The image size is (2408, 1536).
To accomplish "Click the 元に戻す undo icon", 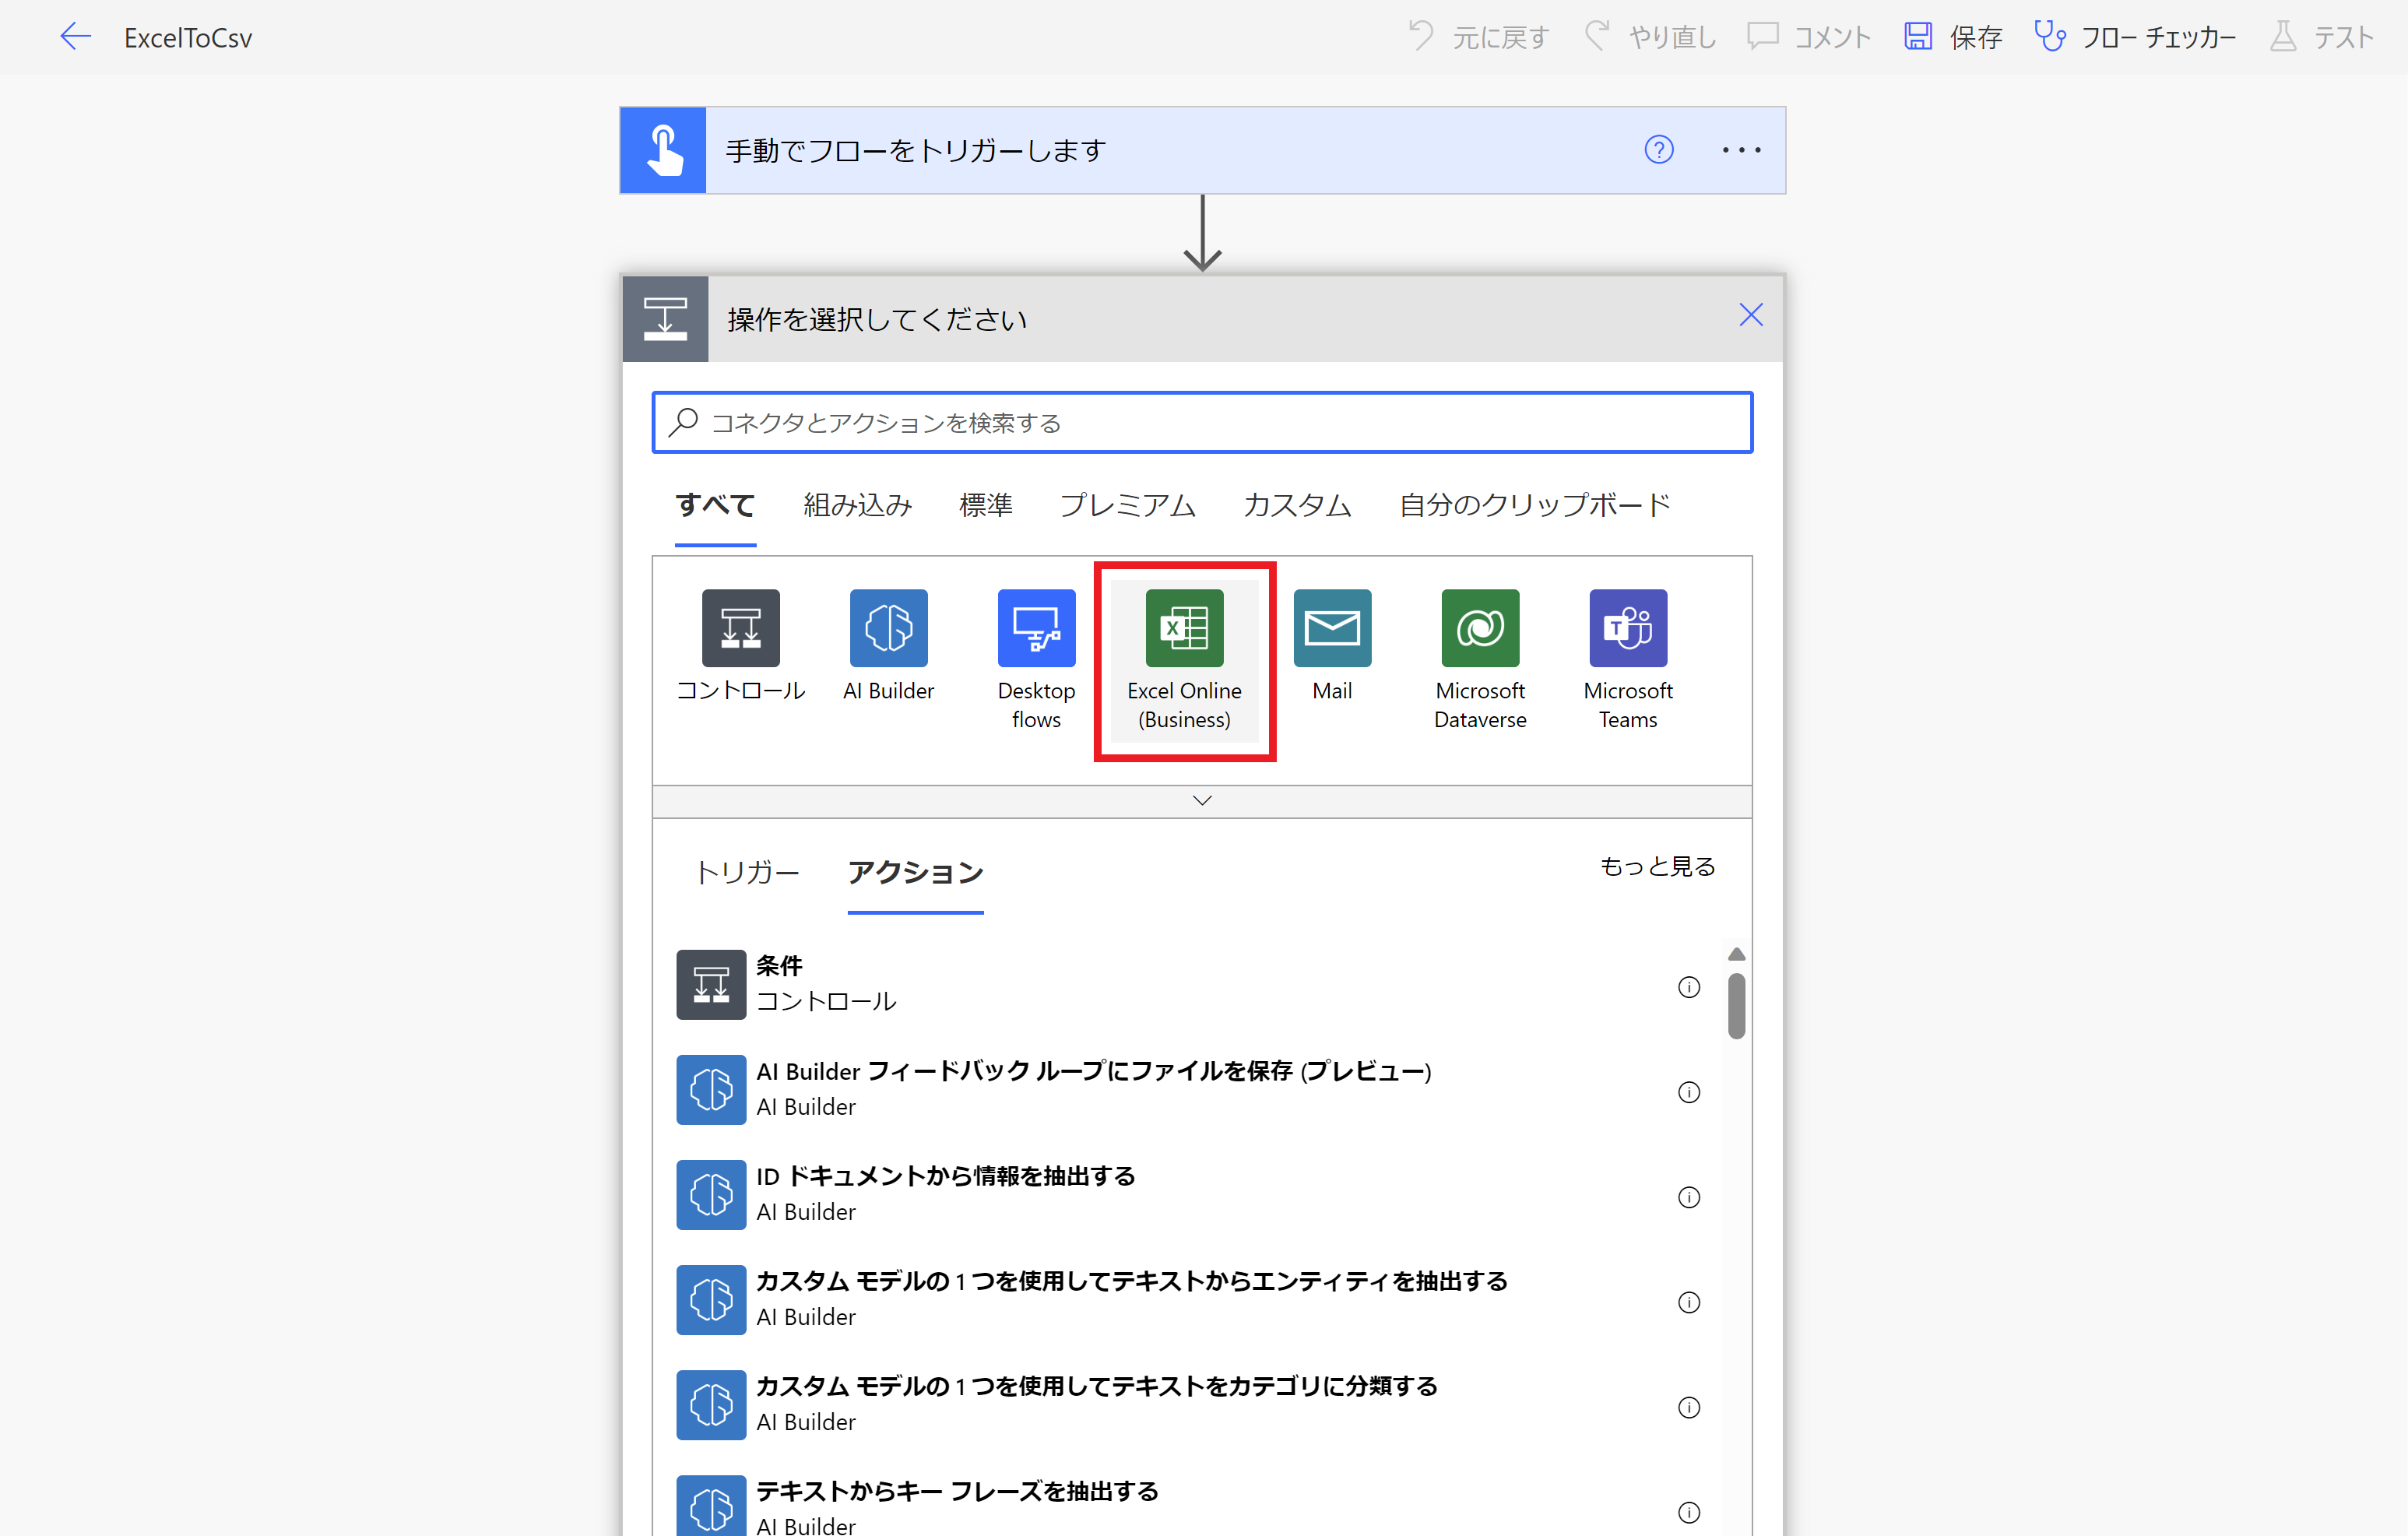I will click(x=1420, y=36).
